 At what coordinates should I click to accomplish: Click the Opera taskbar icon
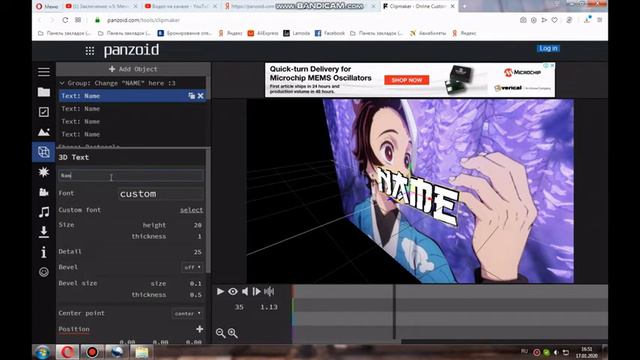(67, 352)
